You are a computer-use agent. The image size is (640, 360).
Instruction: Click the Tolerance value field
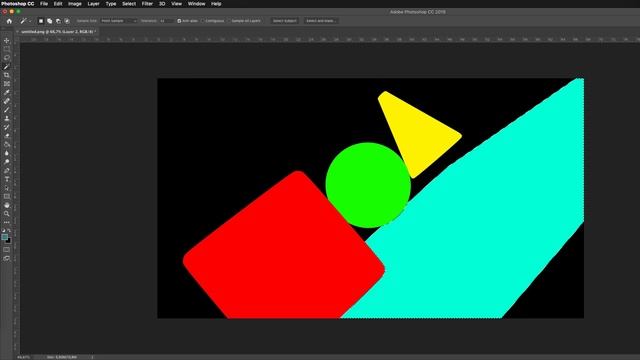click(x=166, y=21)
